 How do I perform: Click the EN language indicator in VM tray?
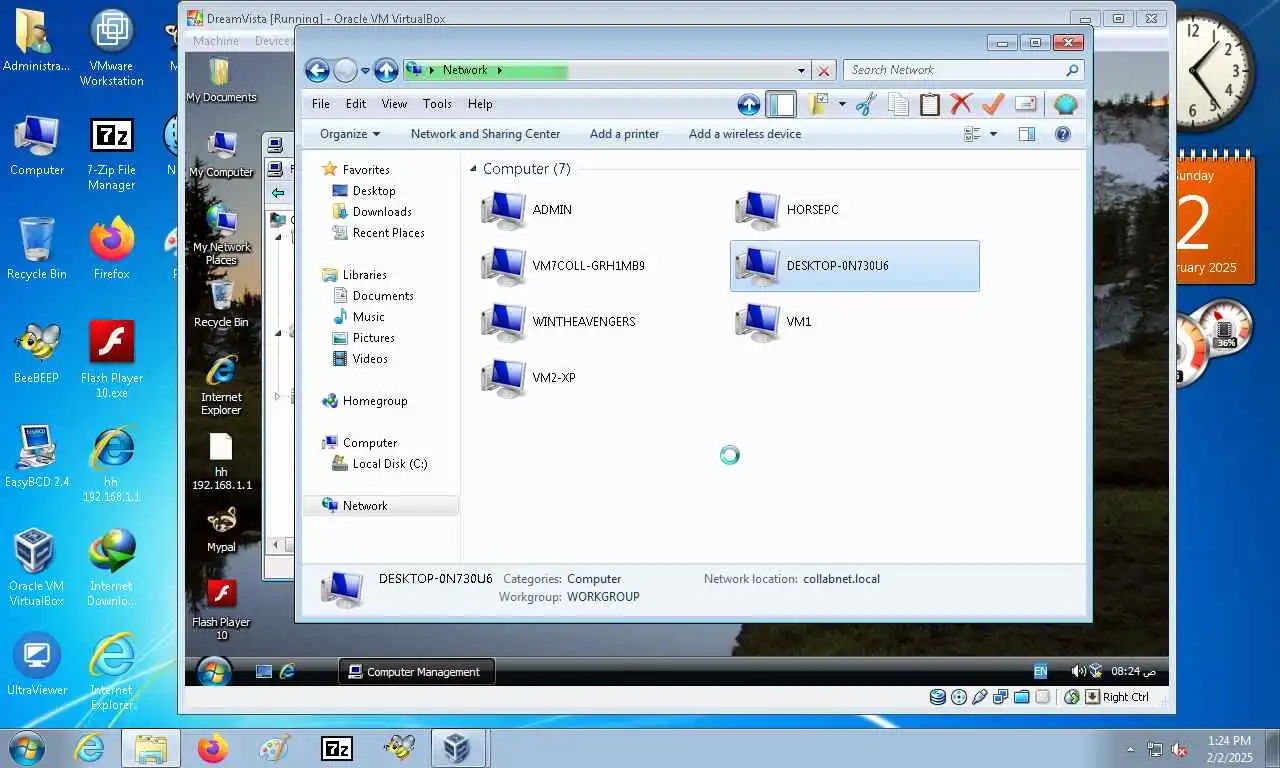coord(1040,671)
